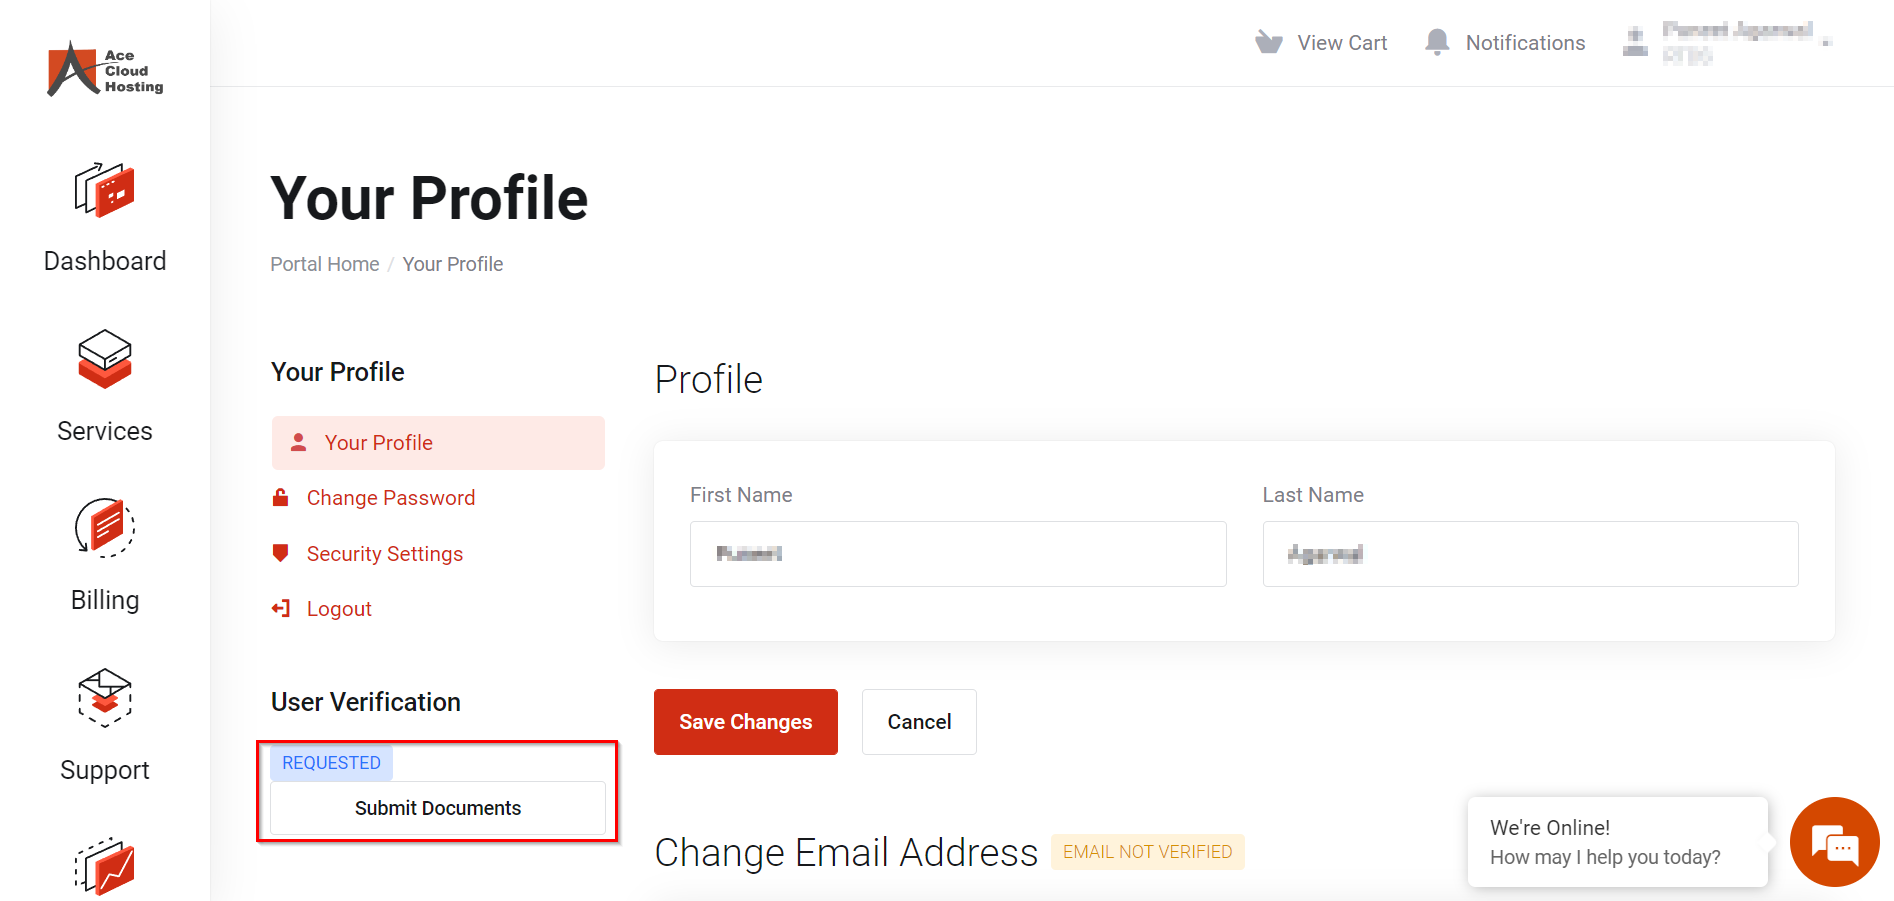Focus the Last Name input field
The height and width of the screenshot is (901, 1894).
(1530, 554)
